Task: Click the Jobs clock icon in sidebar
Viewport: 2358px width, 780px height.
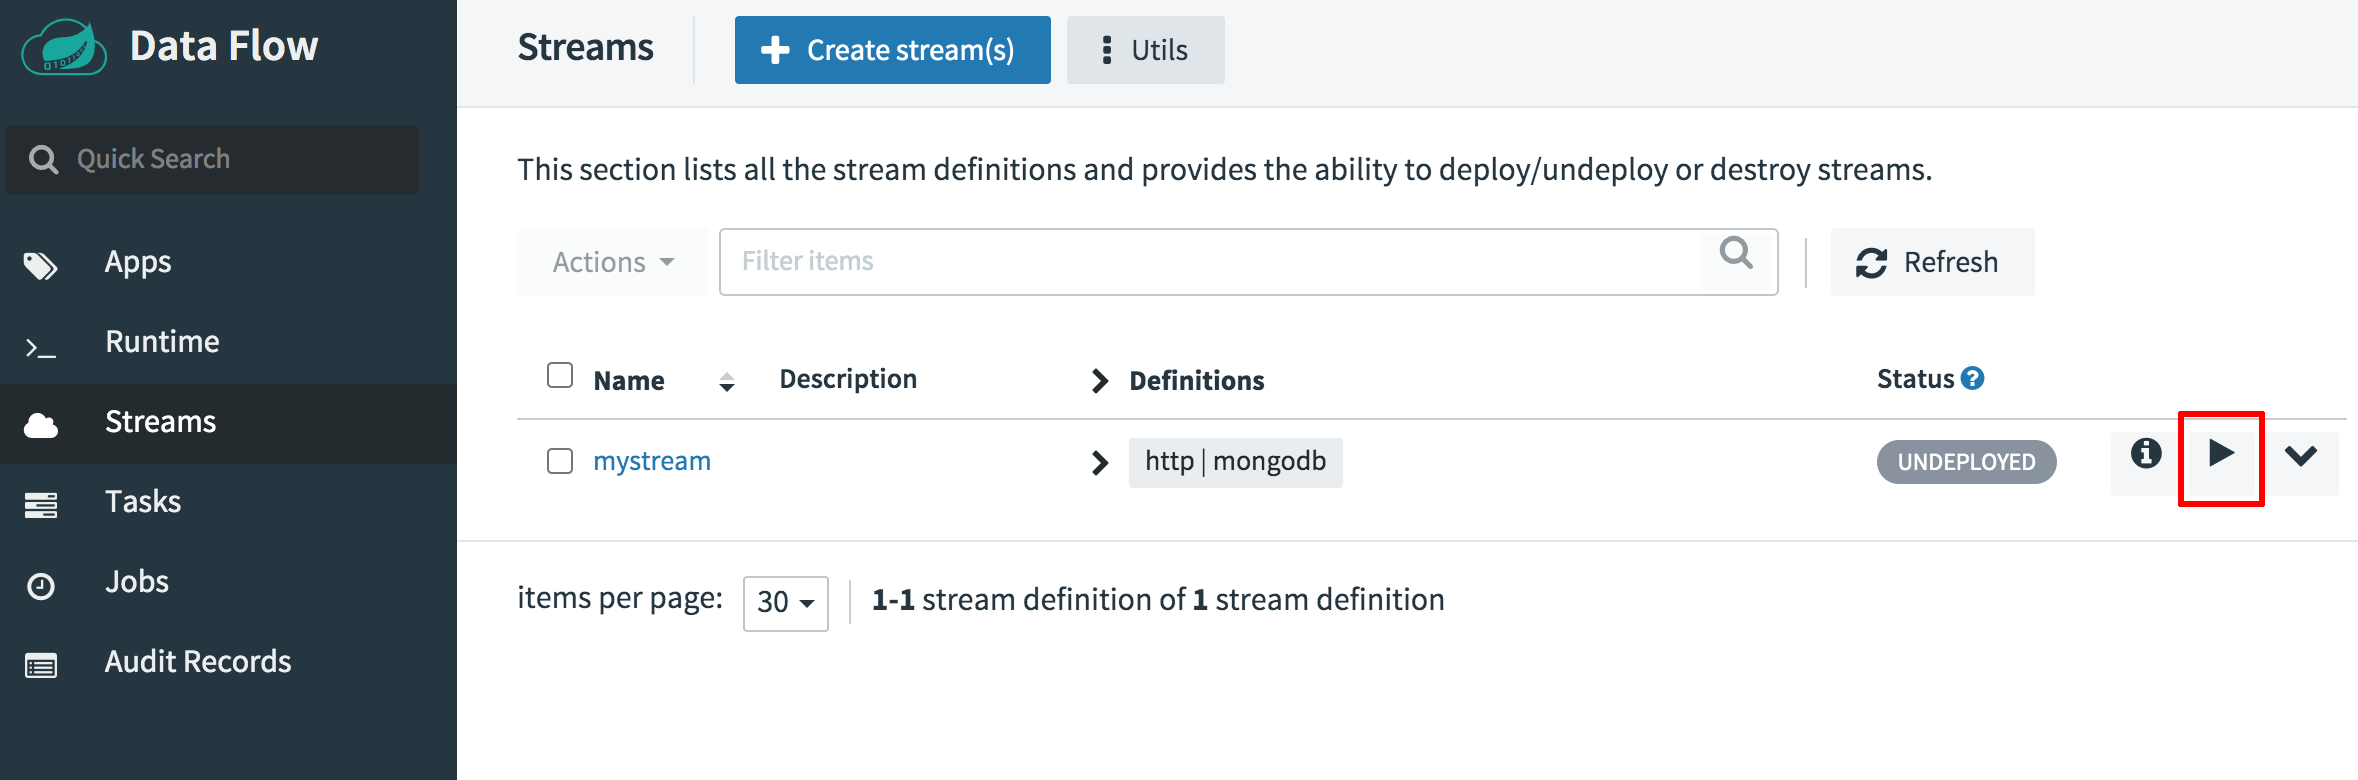Action: [41, 585]
